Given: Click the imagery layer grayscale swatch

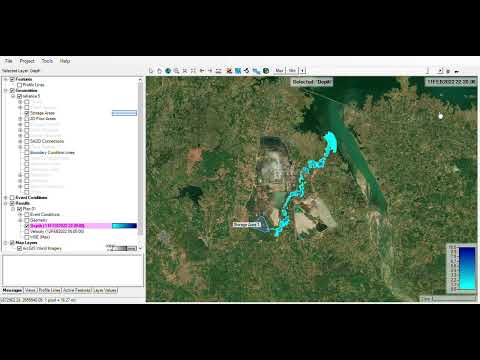Looking at the screenshot, I should [x=124, y=248].
